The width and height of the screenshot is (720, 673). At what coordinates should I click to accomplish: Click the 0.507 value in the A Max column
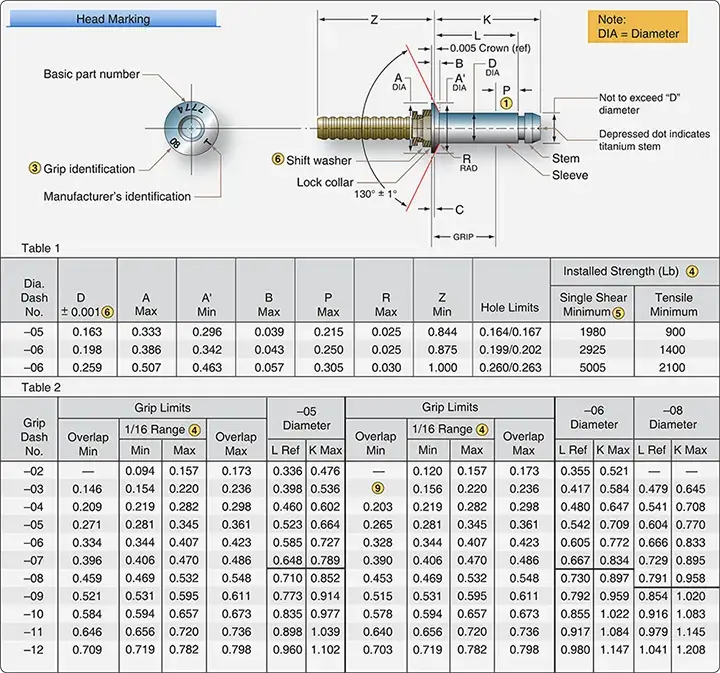[146, 367]
